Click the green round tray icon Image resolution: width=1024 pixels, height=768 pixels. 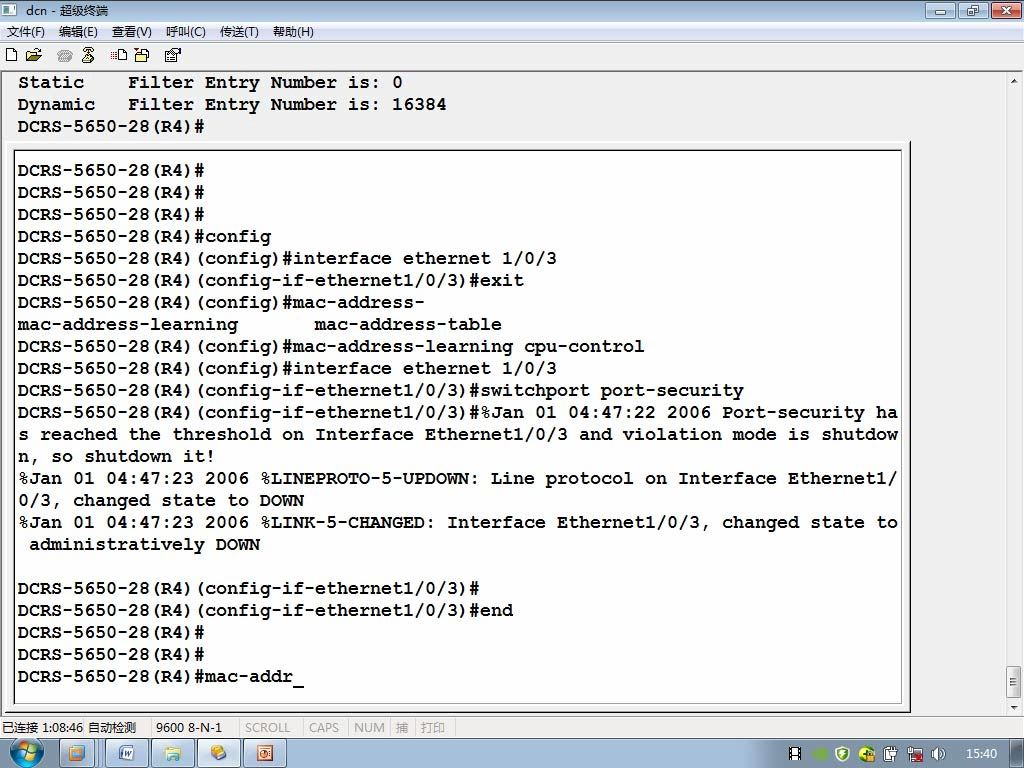pos(819,754)
